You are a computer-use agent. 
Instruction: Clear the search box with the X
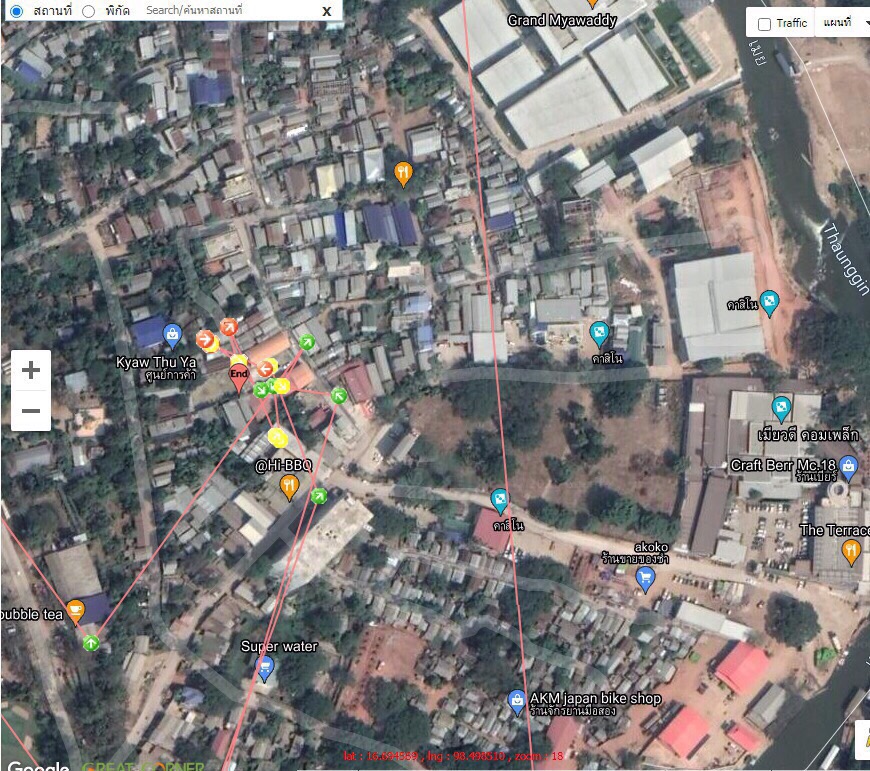click(x=327, y=11)
